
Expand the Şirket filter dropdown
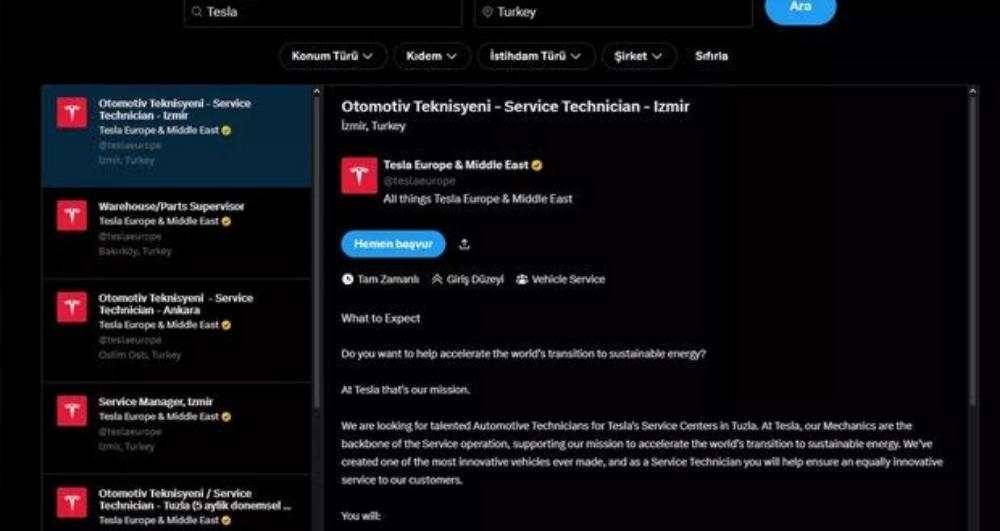pos(638,56)
